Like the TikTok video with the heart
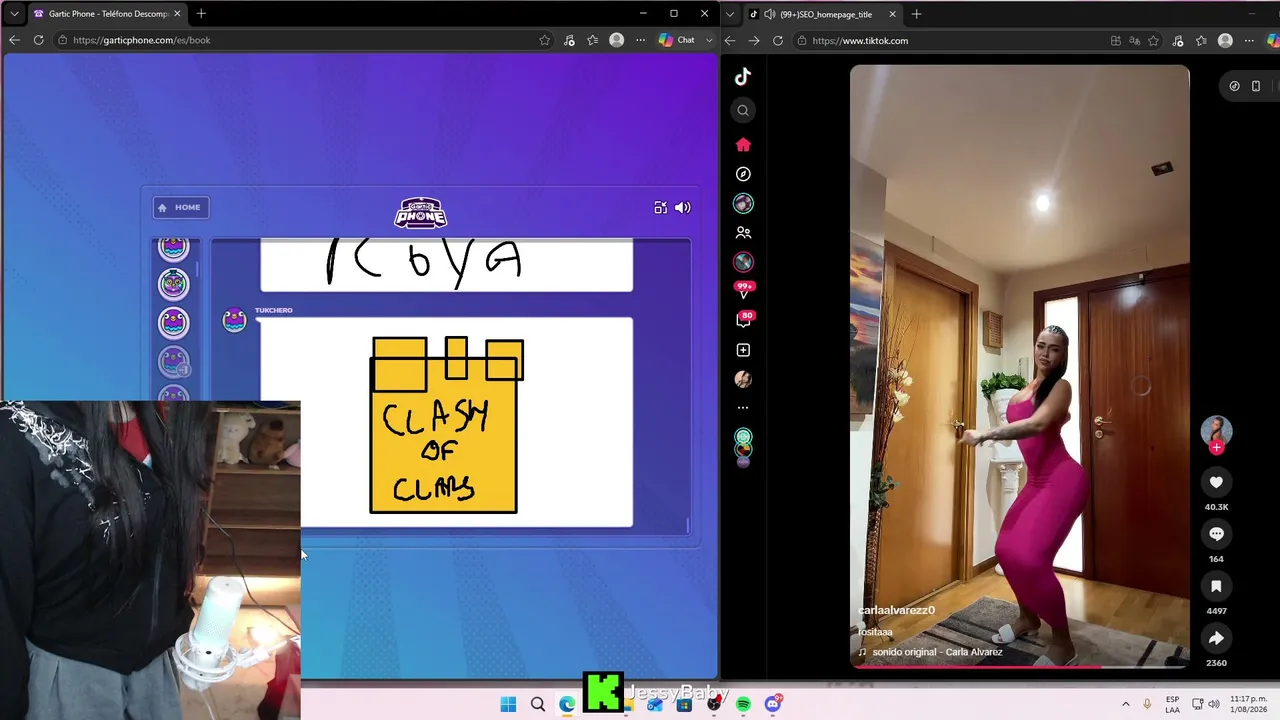This screenshot has width=1280, height=720. 1216,482
